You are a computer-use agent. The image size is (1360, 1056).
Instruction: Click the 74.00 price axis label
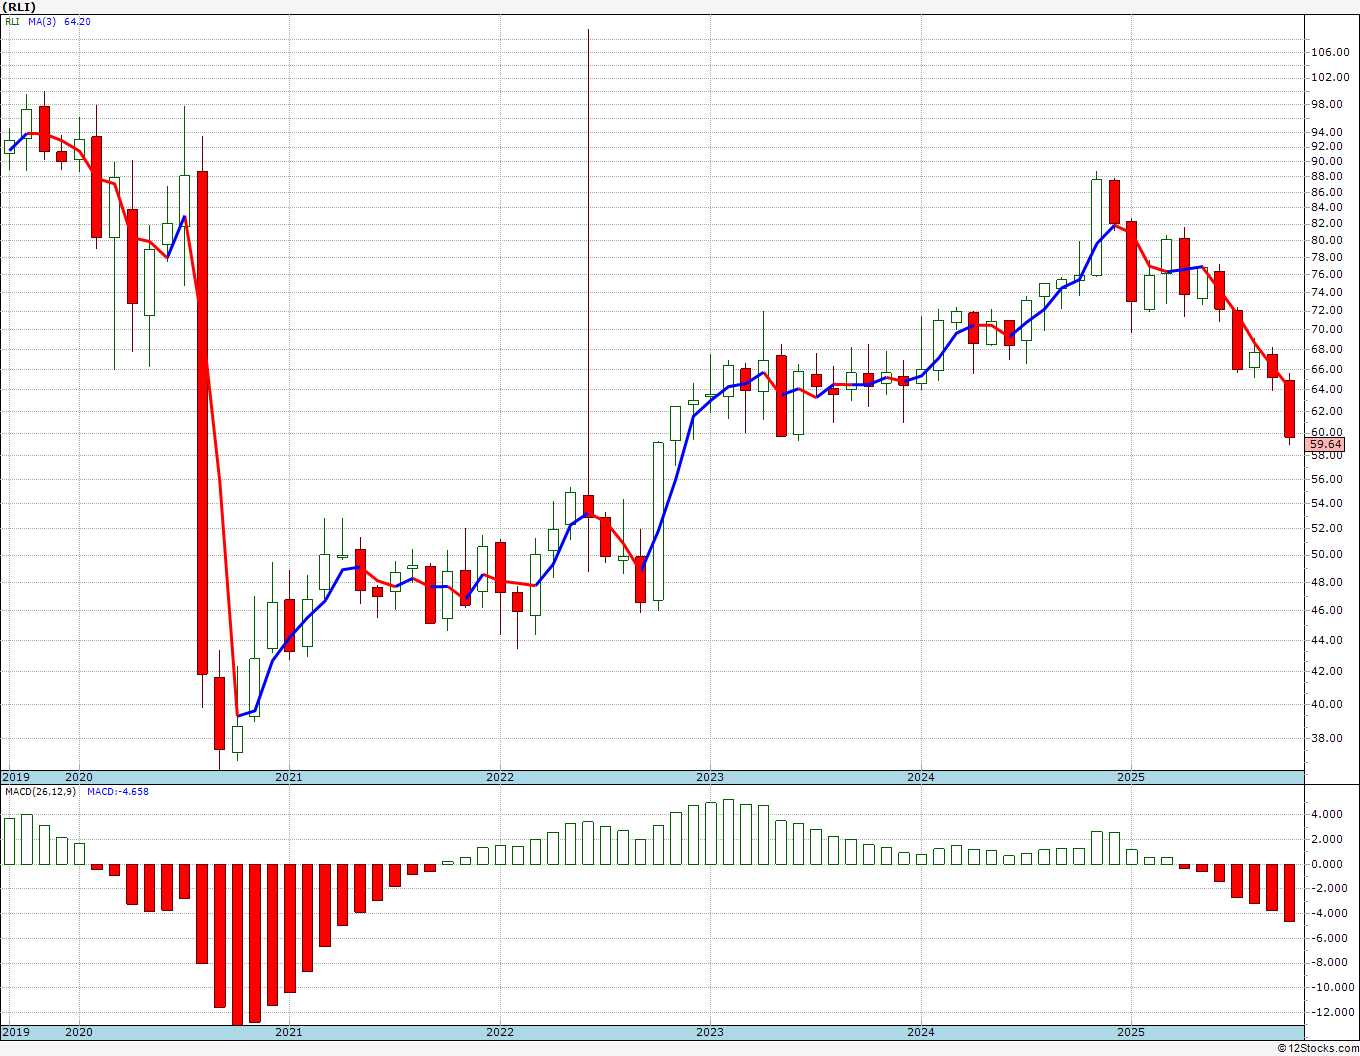tap(1325, 292)
